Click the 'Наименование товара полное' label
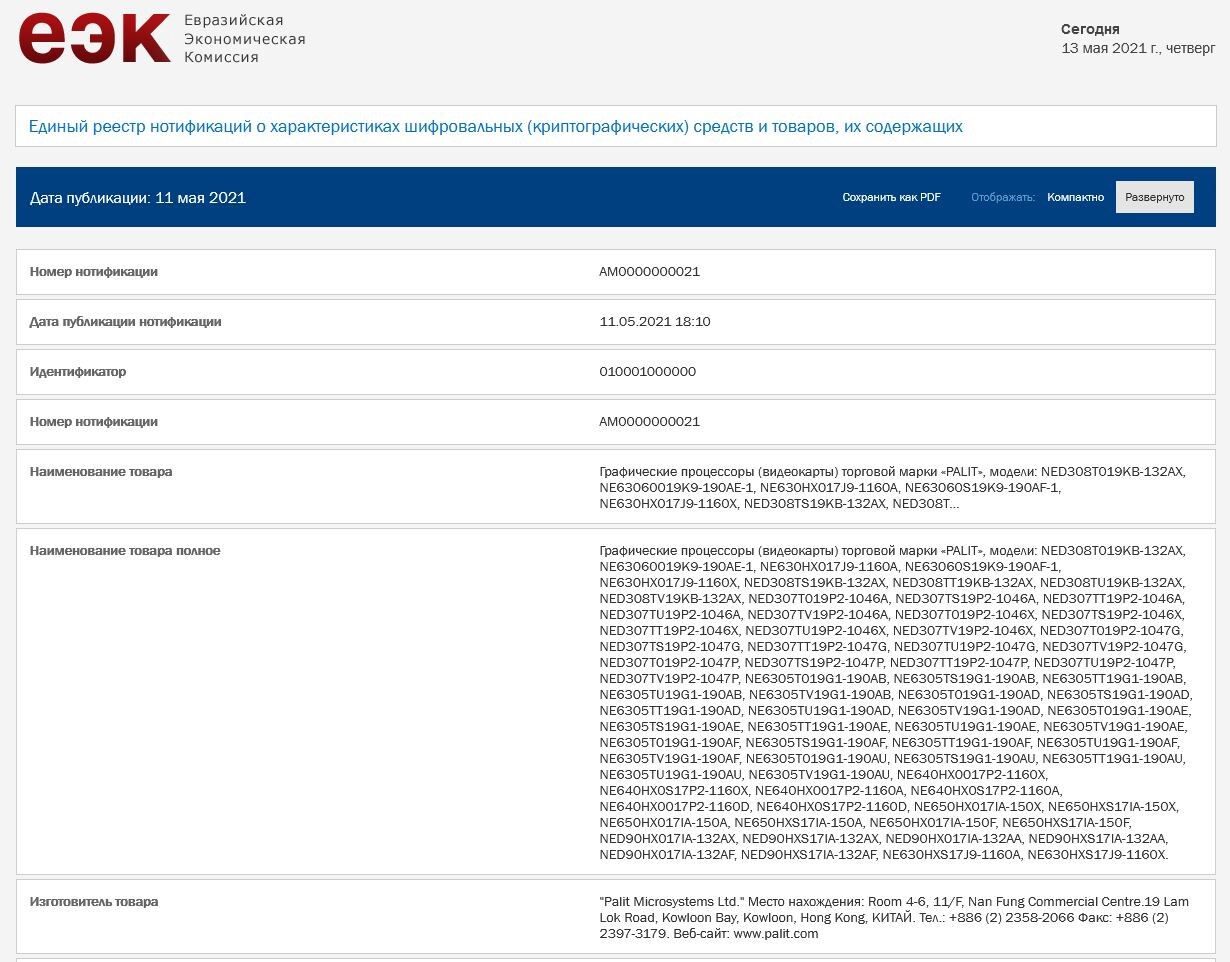 pos(125,551)
